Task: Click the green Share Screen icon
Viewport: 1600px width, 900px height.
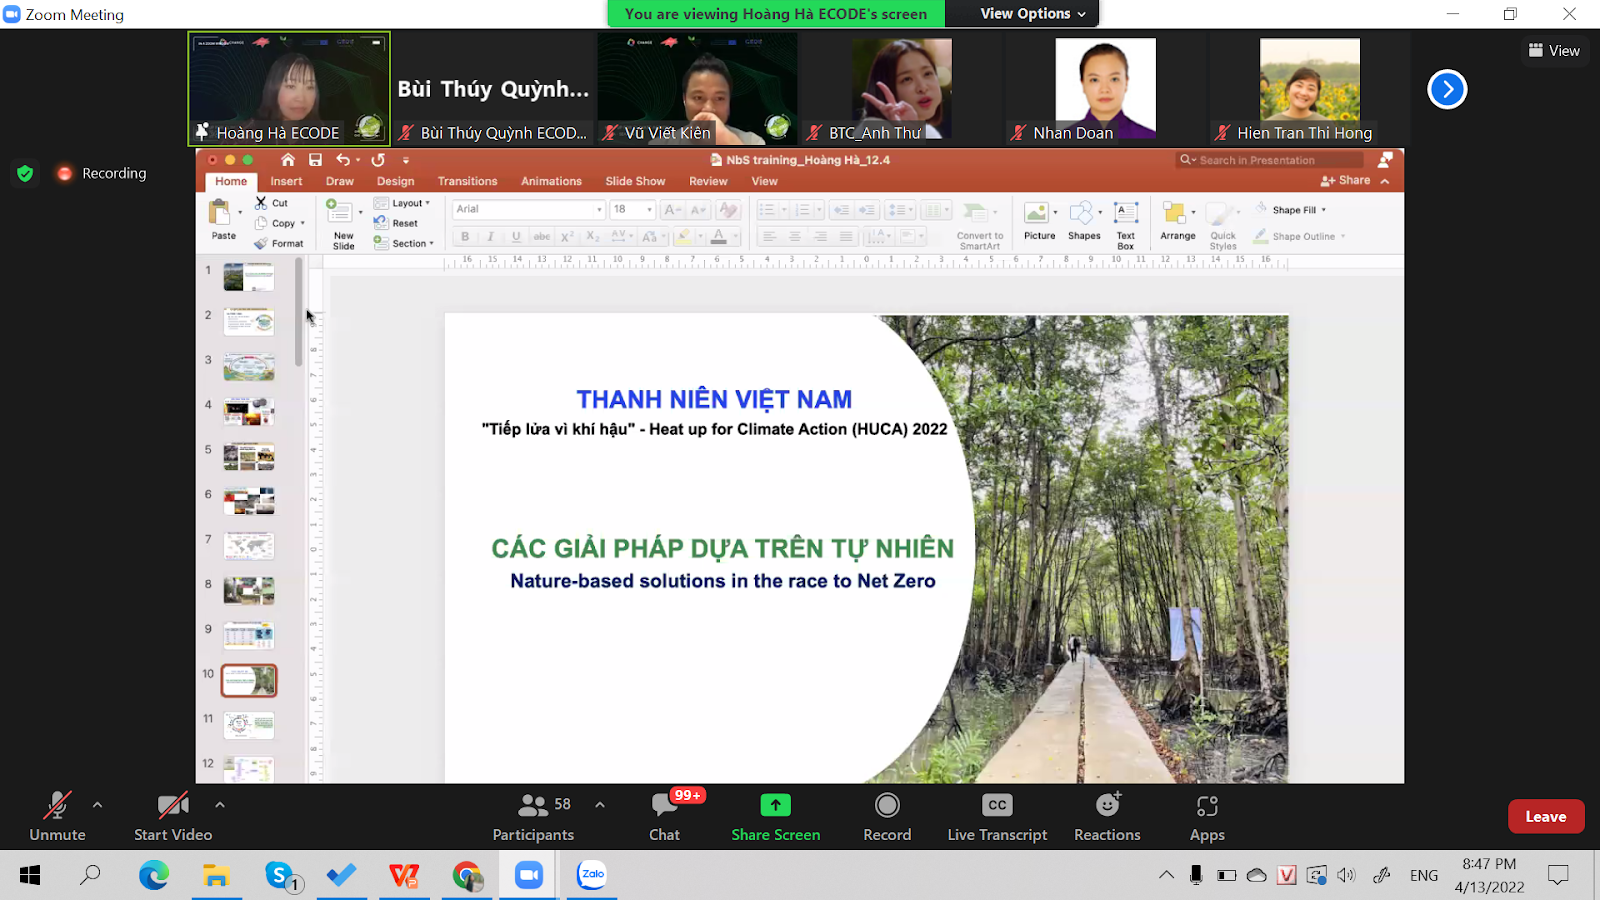Action: (775, 805)
